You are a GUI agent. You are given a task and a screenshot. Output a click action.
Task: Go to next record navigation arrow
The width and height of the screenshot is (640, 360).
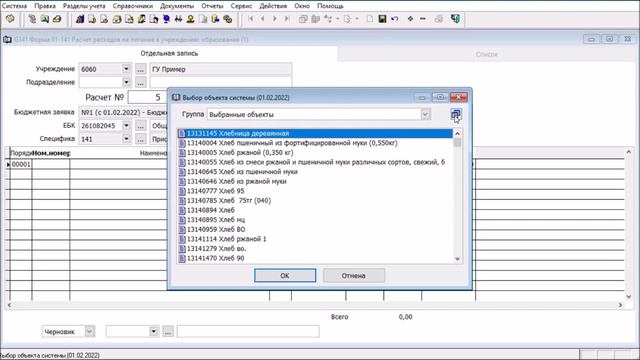tap(275, 19)
